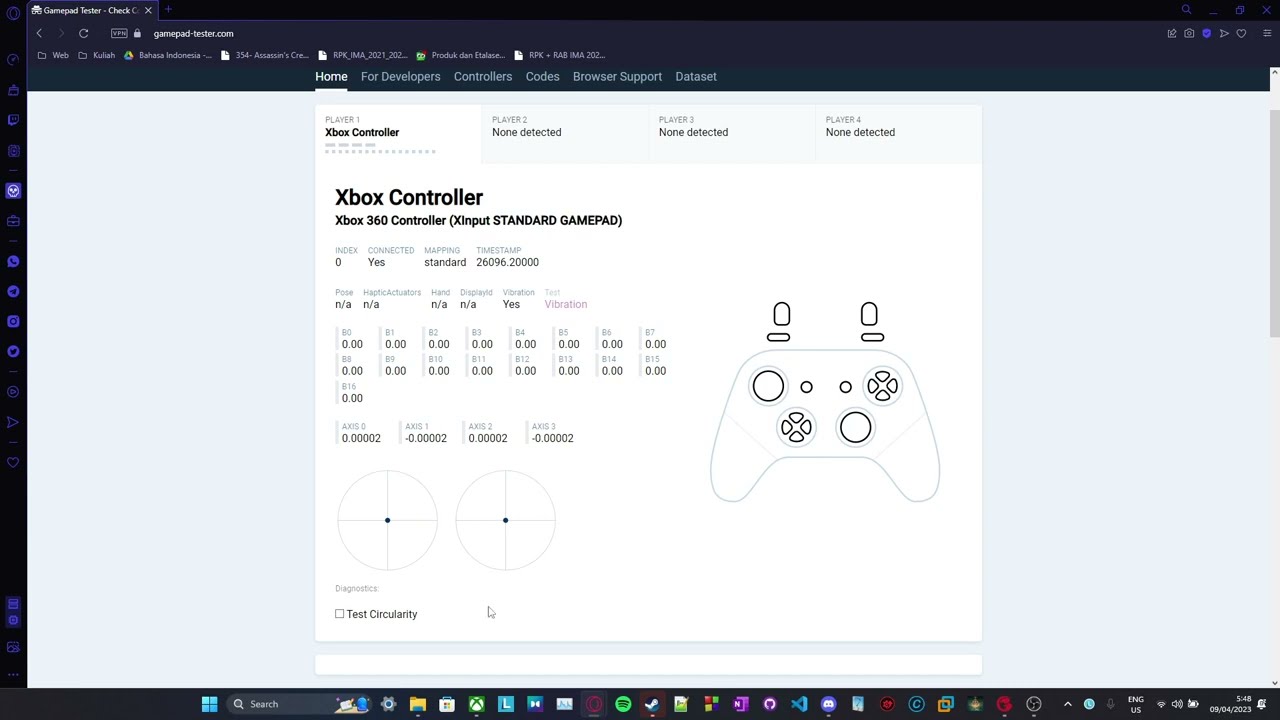The height and width of the screenshot is (720, 1280).
Task: Click the AXIS 0 value 0.00002
Action: pyautogui.click(x=361, y=438)
